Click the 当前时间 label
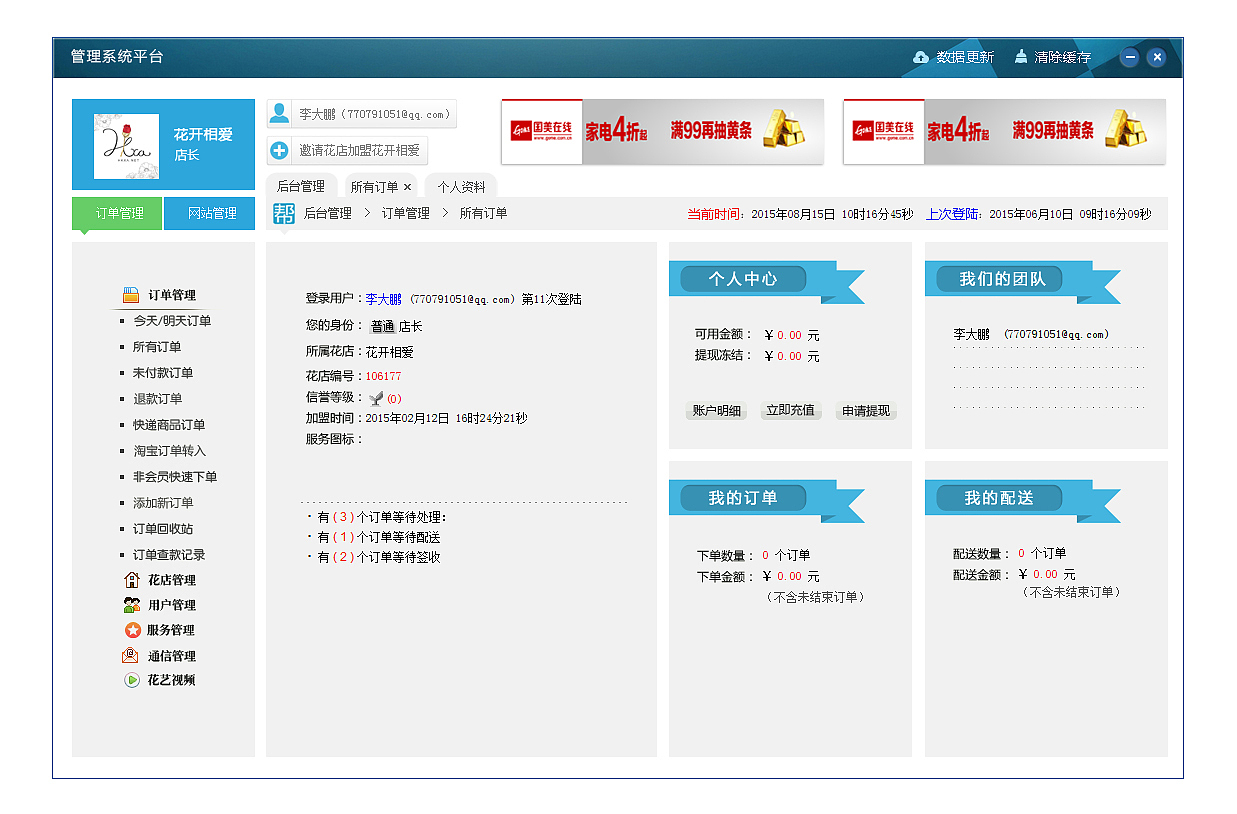 coord(715,214)
